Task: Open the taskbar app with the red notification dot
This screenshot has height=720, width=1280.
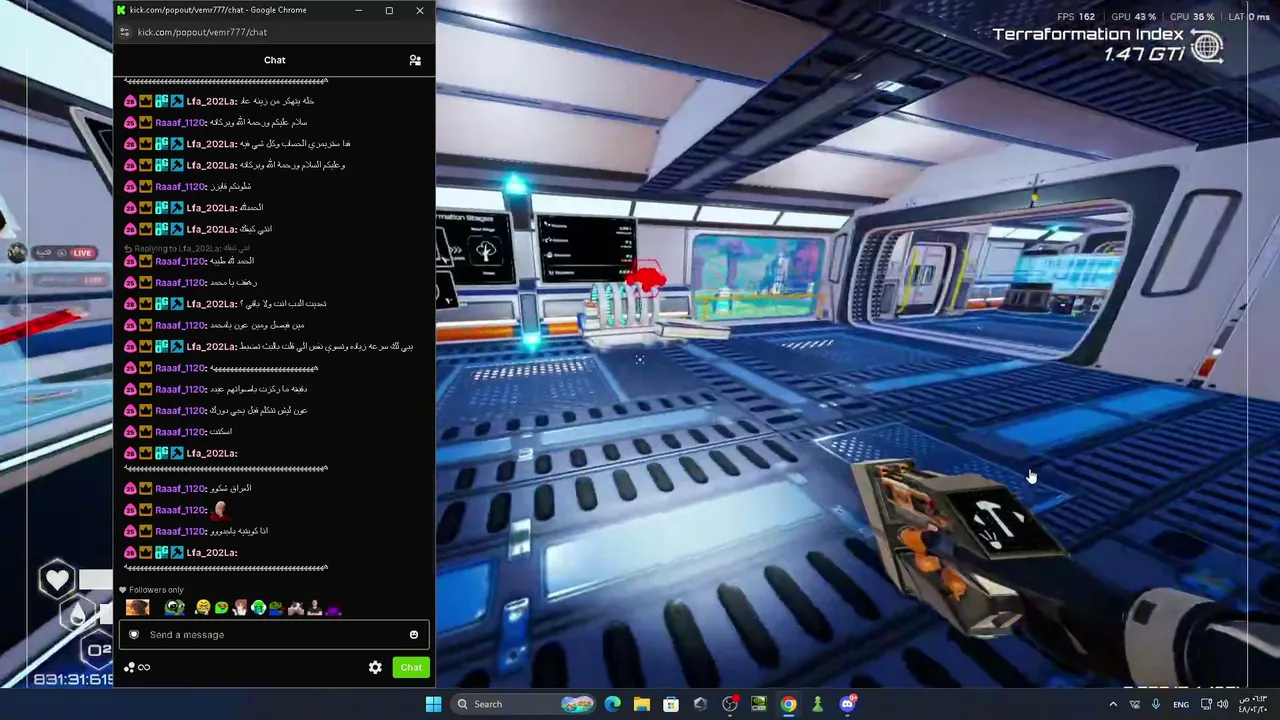Action: (730, 704)
